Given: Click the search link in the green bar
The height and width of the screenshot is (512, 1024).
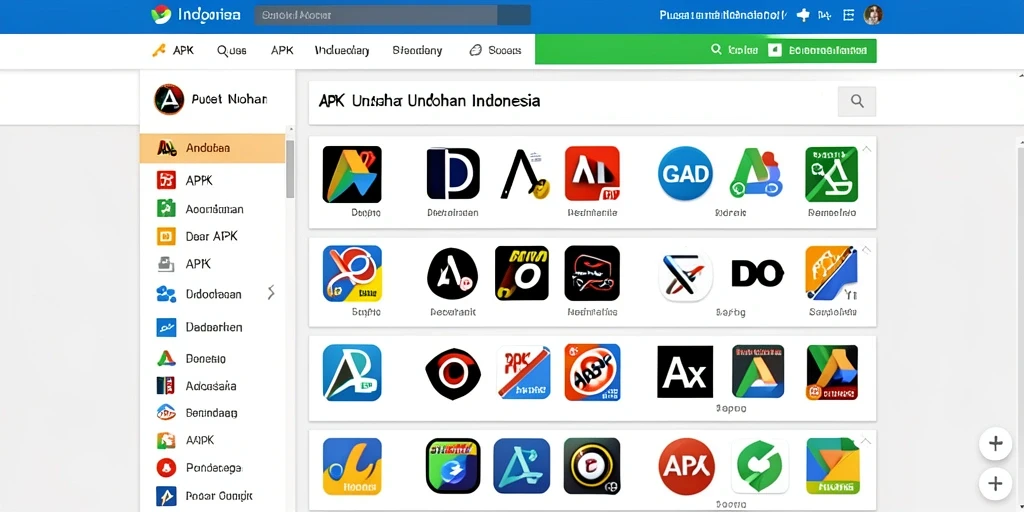Looking at the screenshot, I should point(734,50).
